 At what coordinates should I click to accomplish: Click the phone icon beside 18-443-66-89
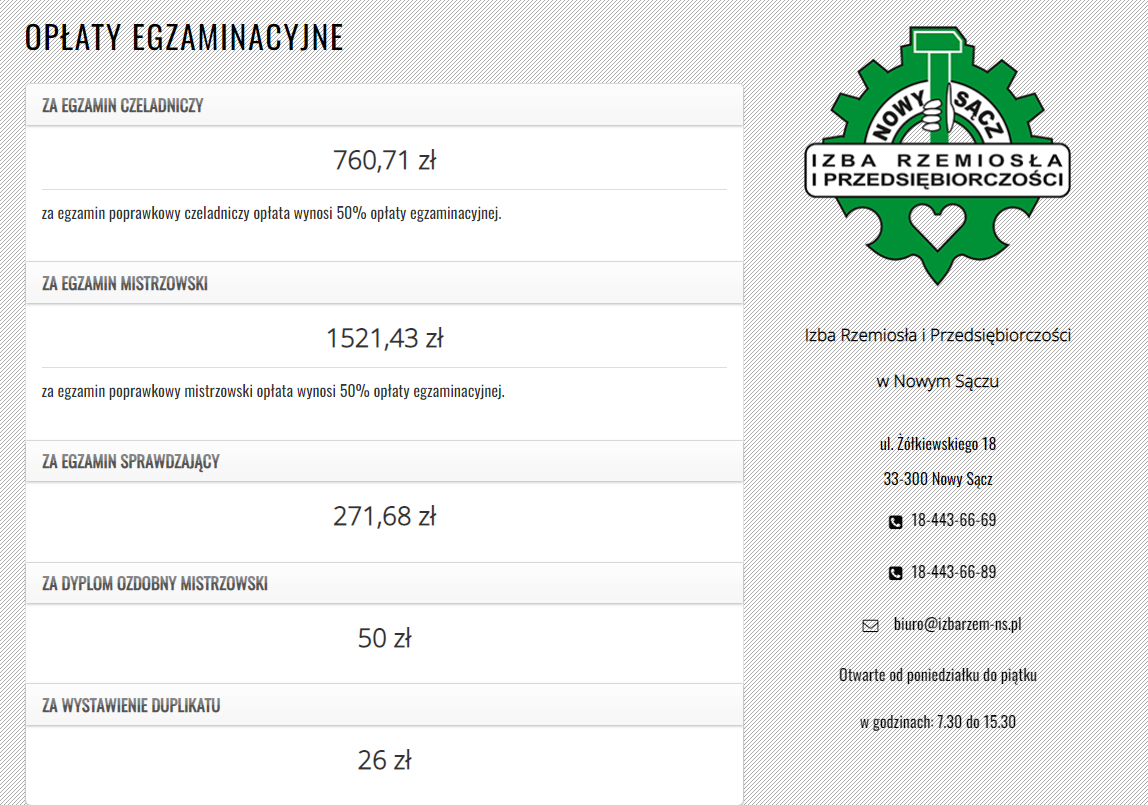pyautogui.click(x=895, y=573)
